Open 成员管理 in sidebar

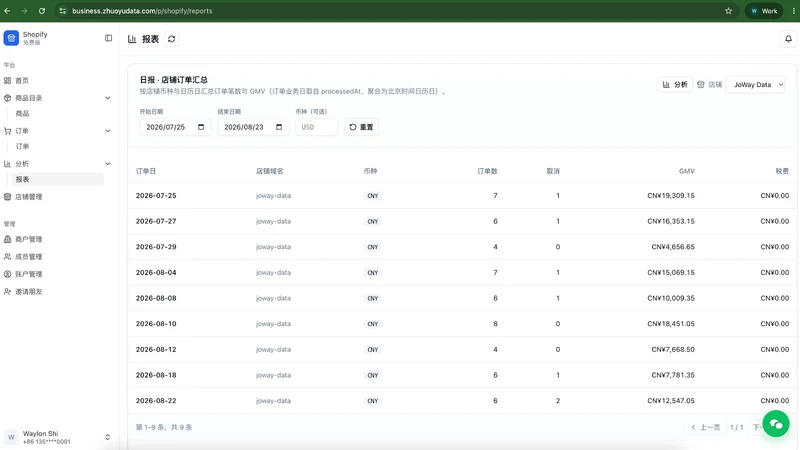(x=29, y=257)
